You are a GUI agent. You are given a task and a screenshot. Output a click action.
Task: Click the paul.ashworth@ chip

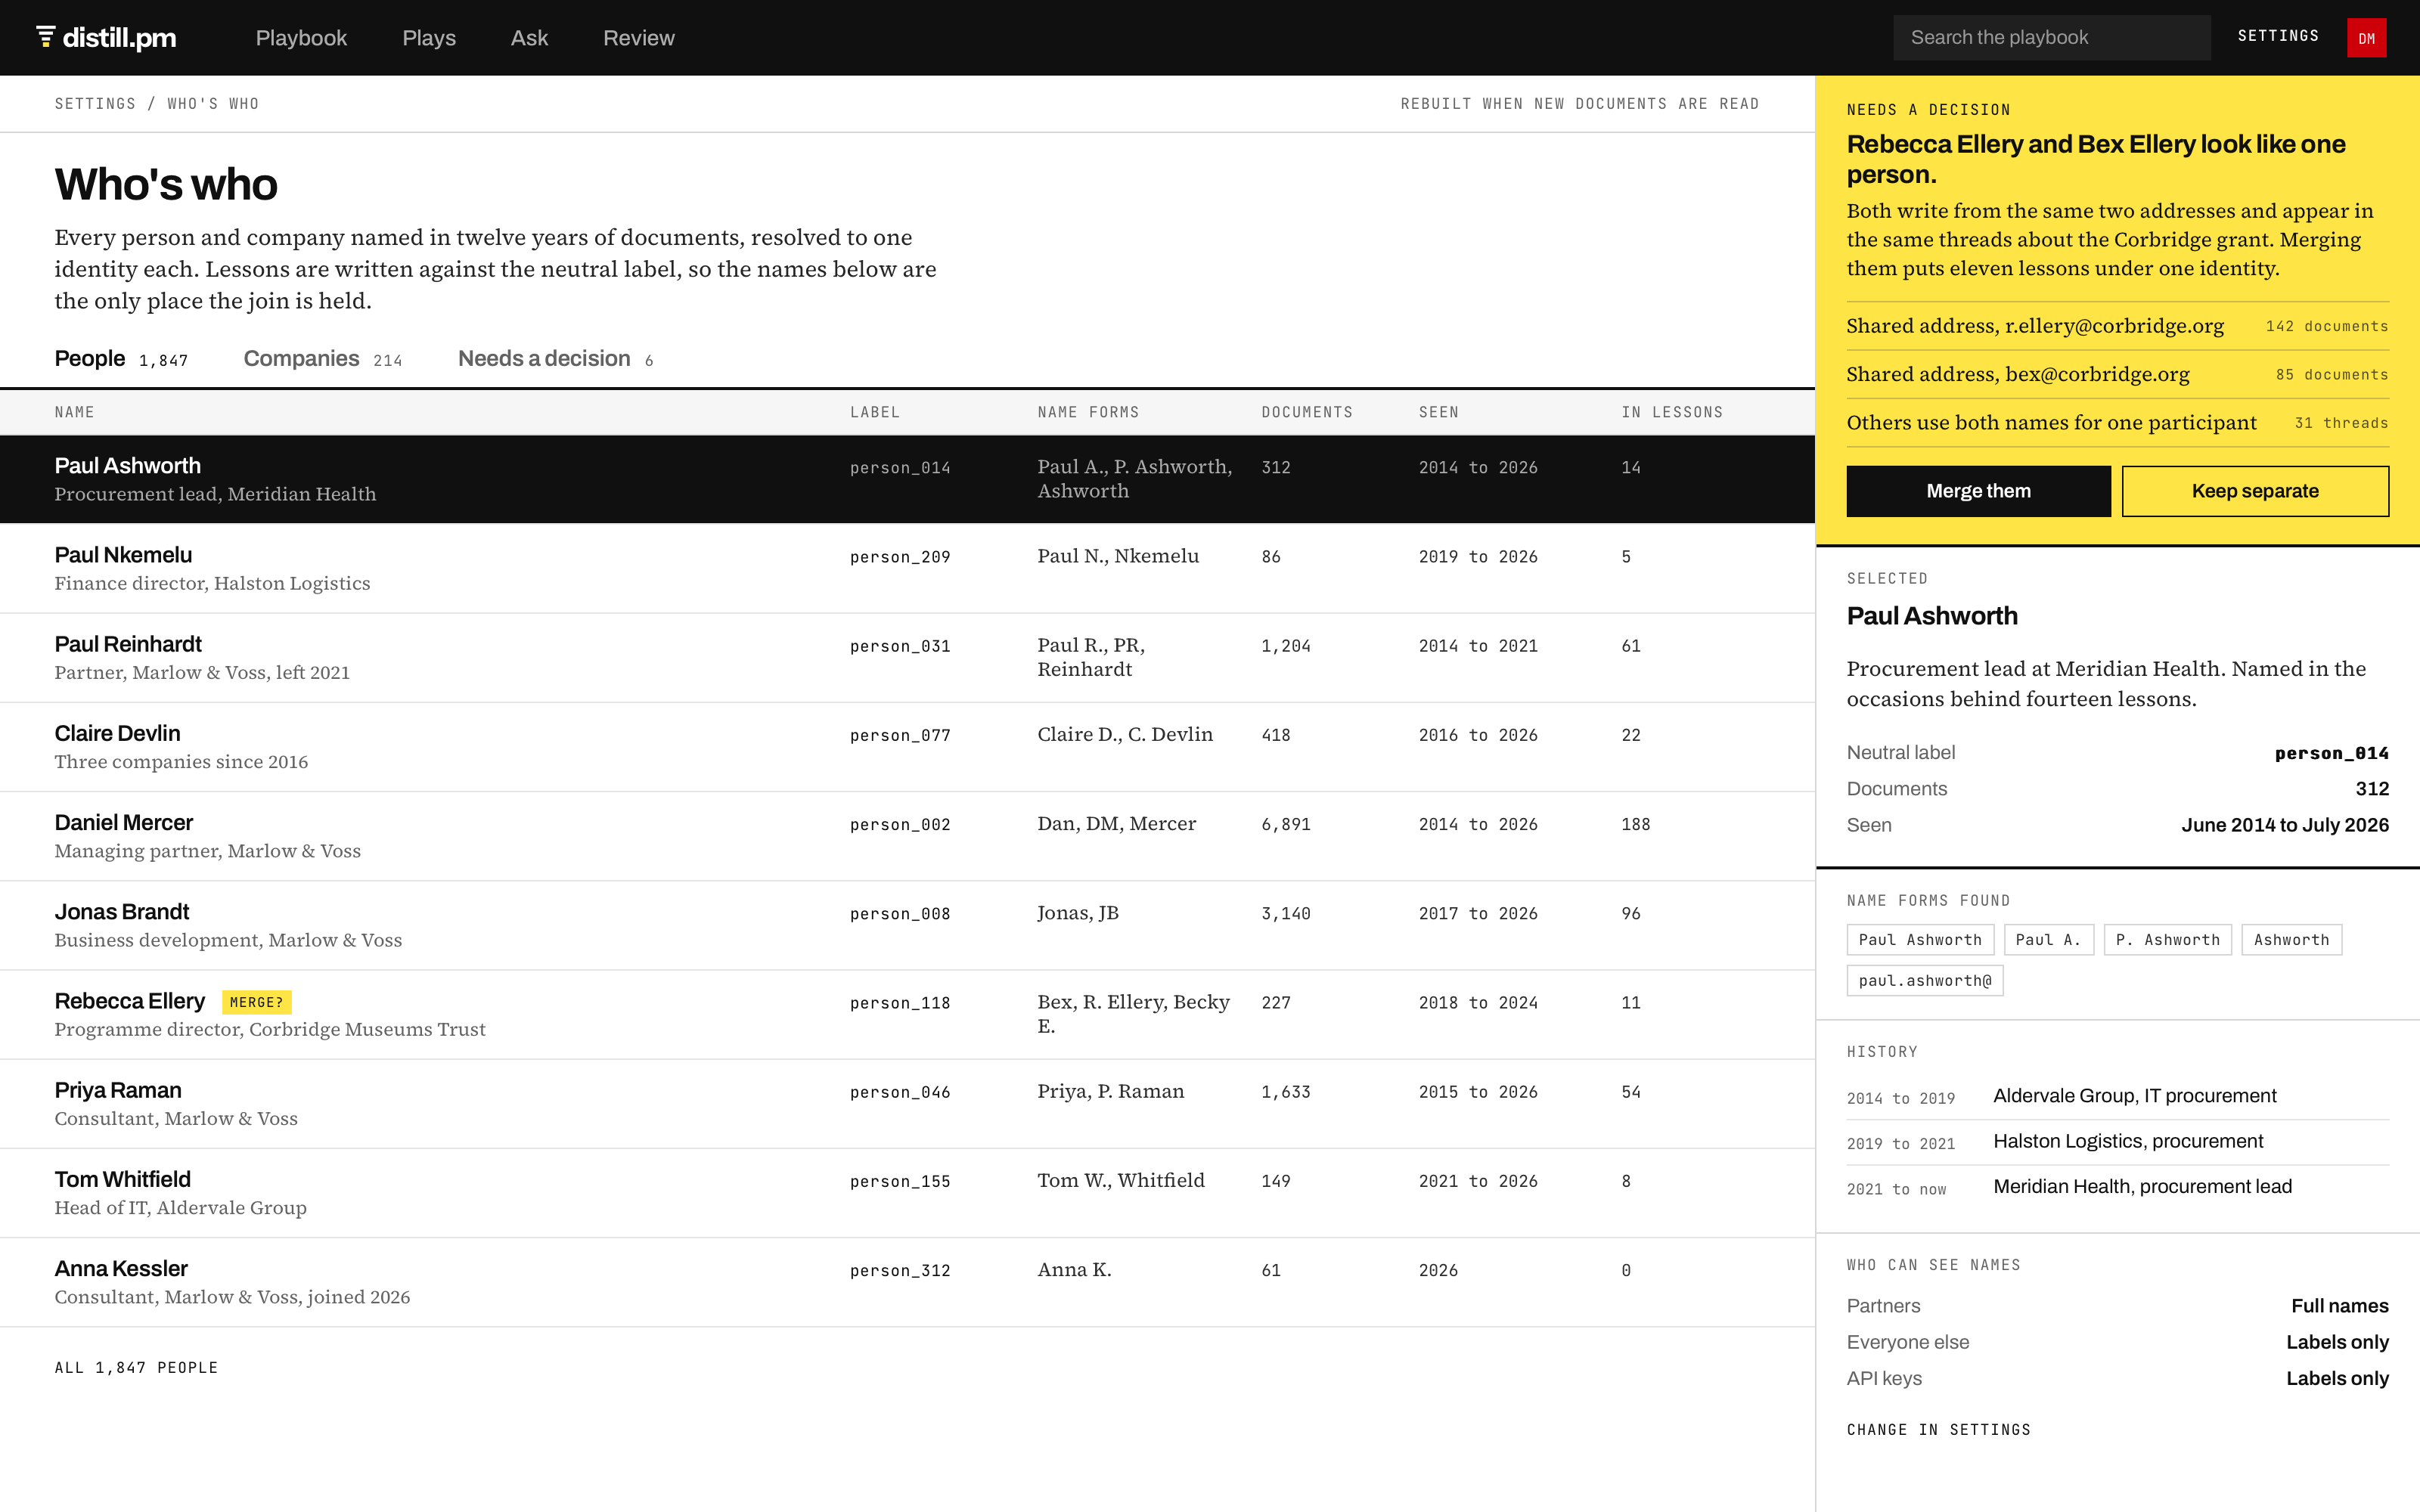coord(1925,981)
